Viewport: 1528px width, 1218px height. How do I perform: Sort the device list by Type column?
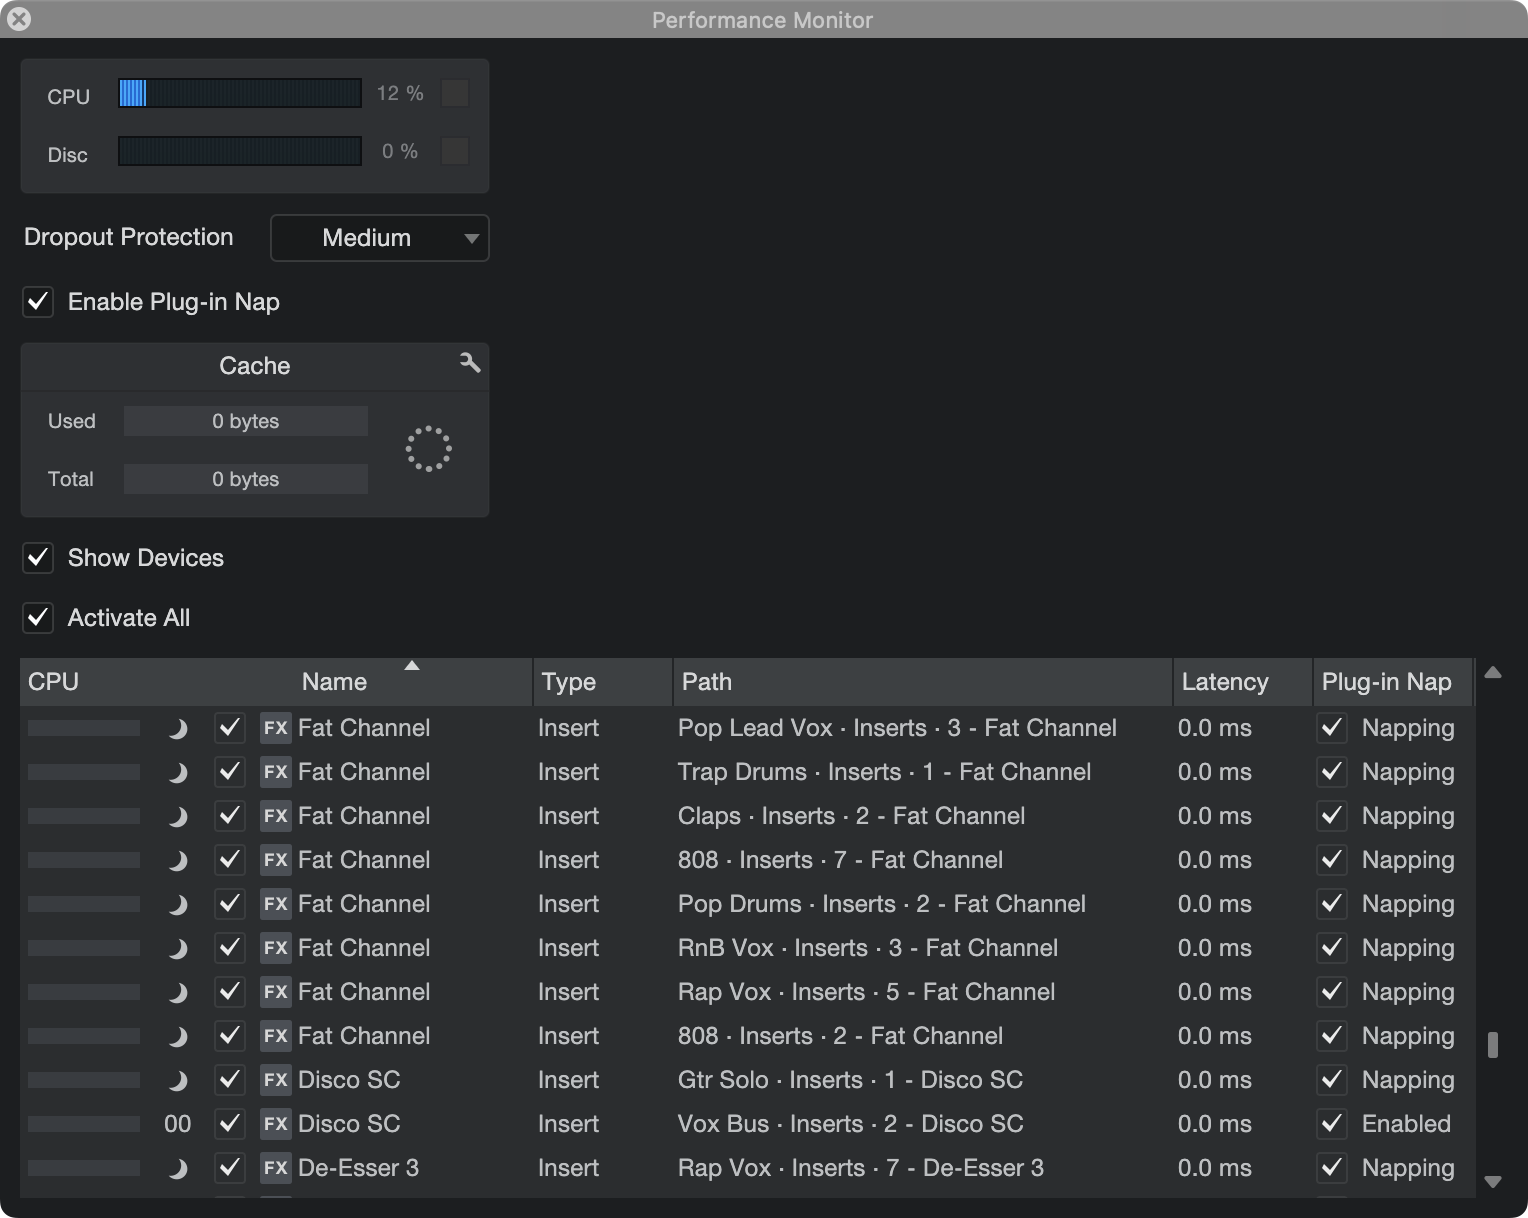(603, 682)
